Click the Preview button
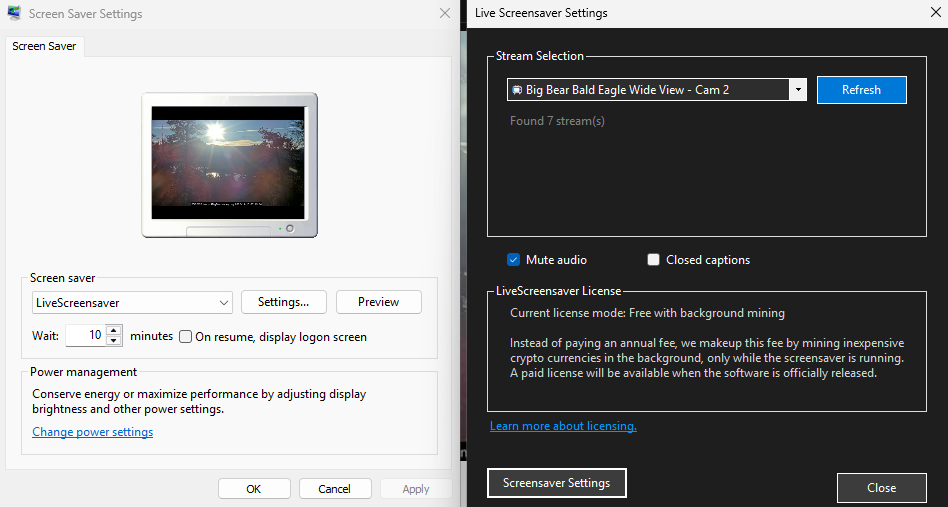 [378, 302]
